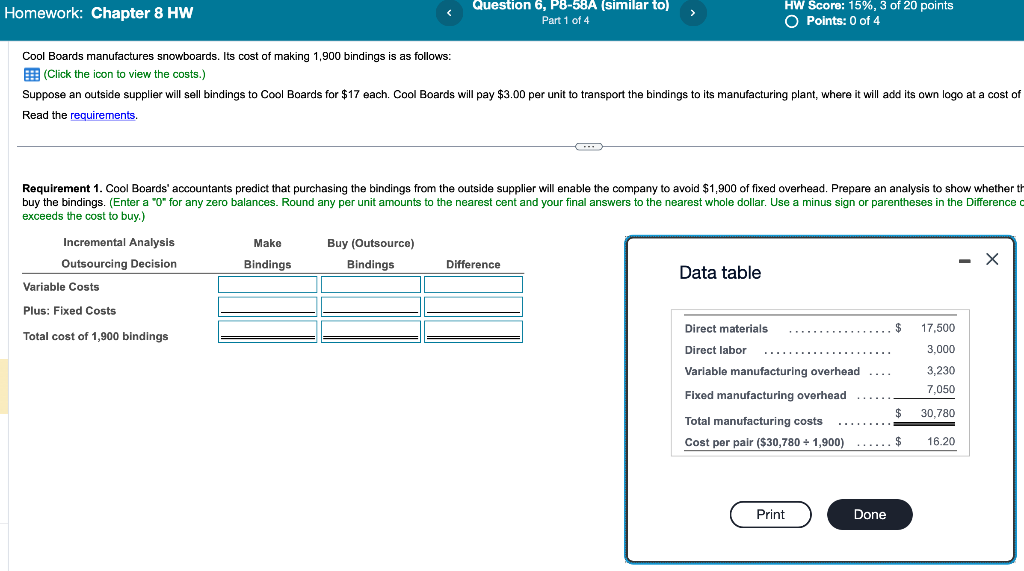Click the Done button

tap(870, 514)
